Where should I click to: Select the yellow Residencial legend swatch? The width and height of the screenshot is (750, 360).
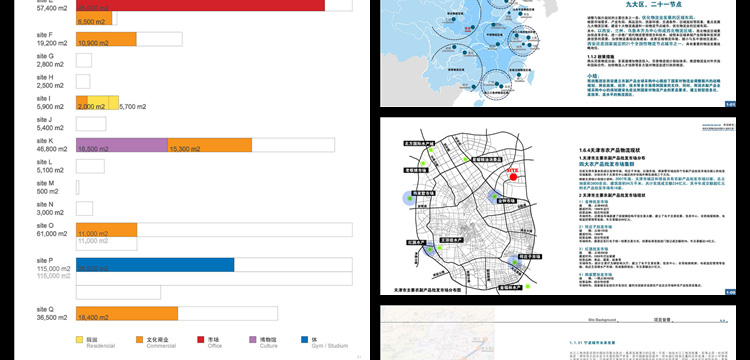tap(79, 339)
